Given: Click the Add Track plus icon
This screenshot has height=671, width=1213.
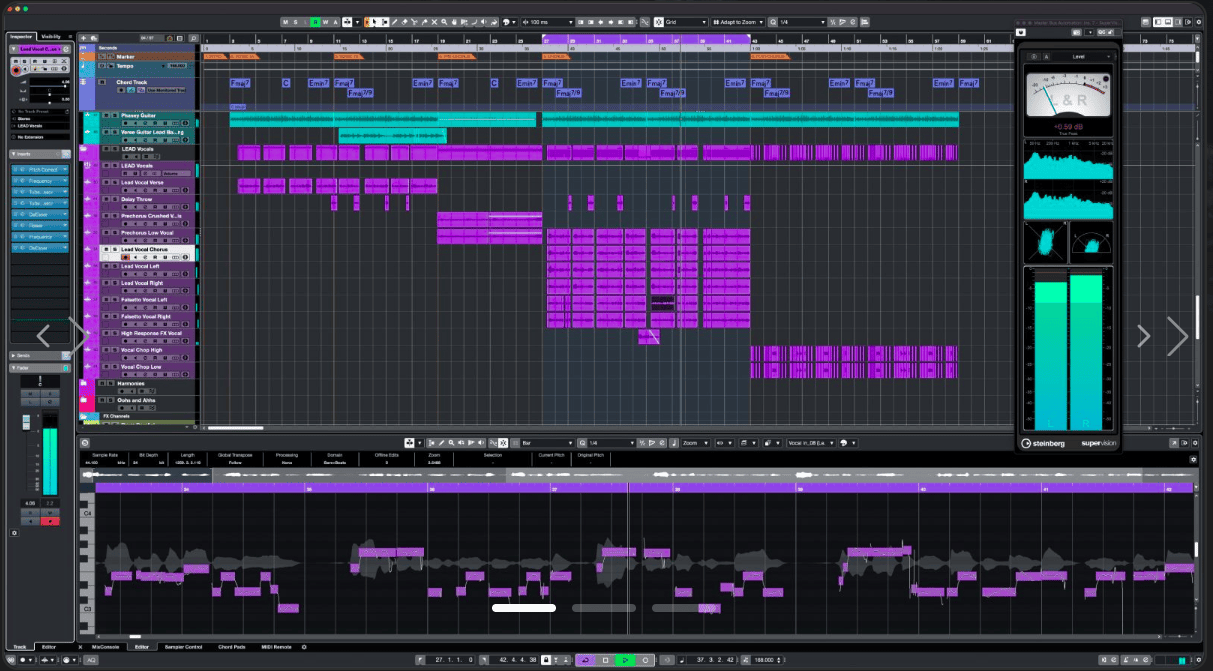Looking at the screenshot, I should pyautogui.click(x=84, y=38).
